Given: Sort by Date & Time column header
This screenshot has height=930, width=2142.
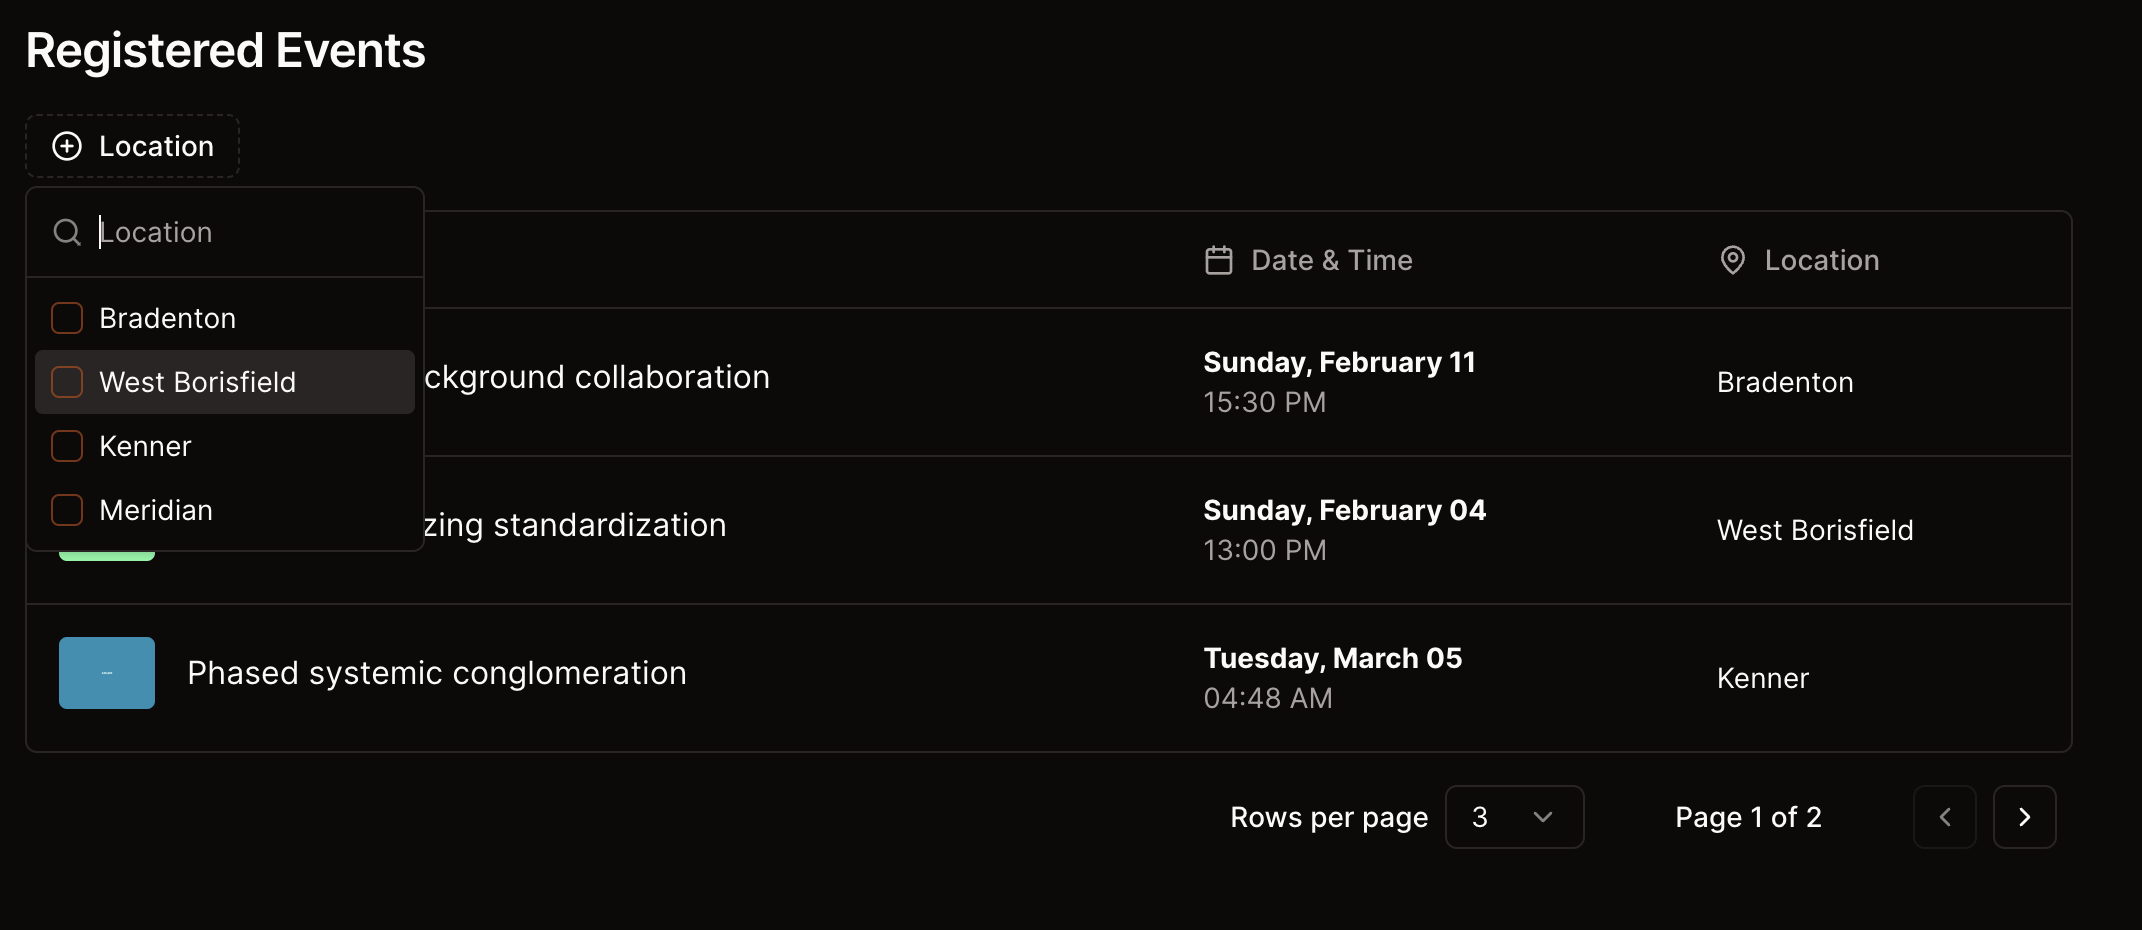Looking at the screenshot, I should (x=1331, y=261).
